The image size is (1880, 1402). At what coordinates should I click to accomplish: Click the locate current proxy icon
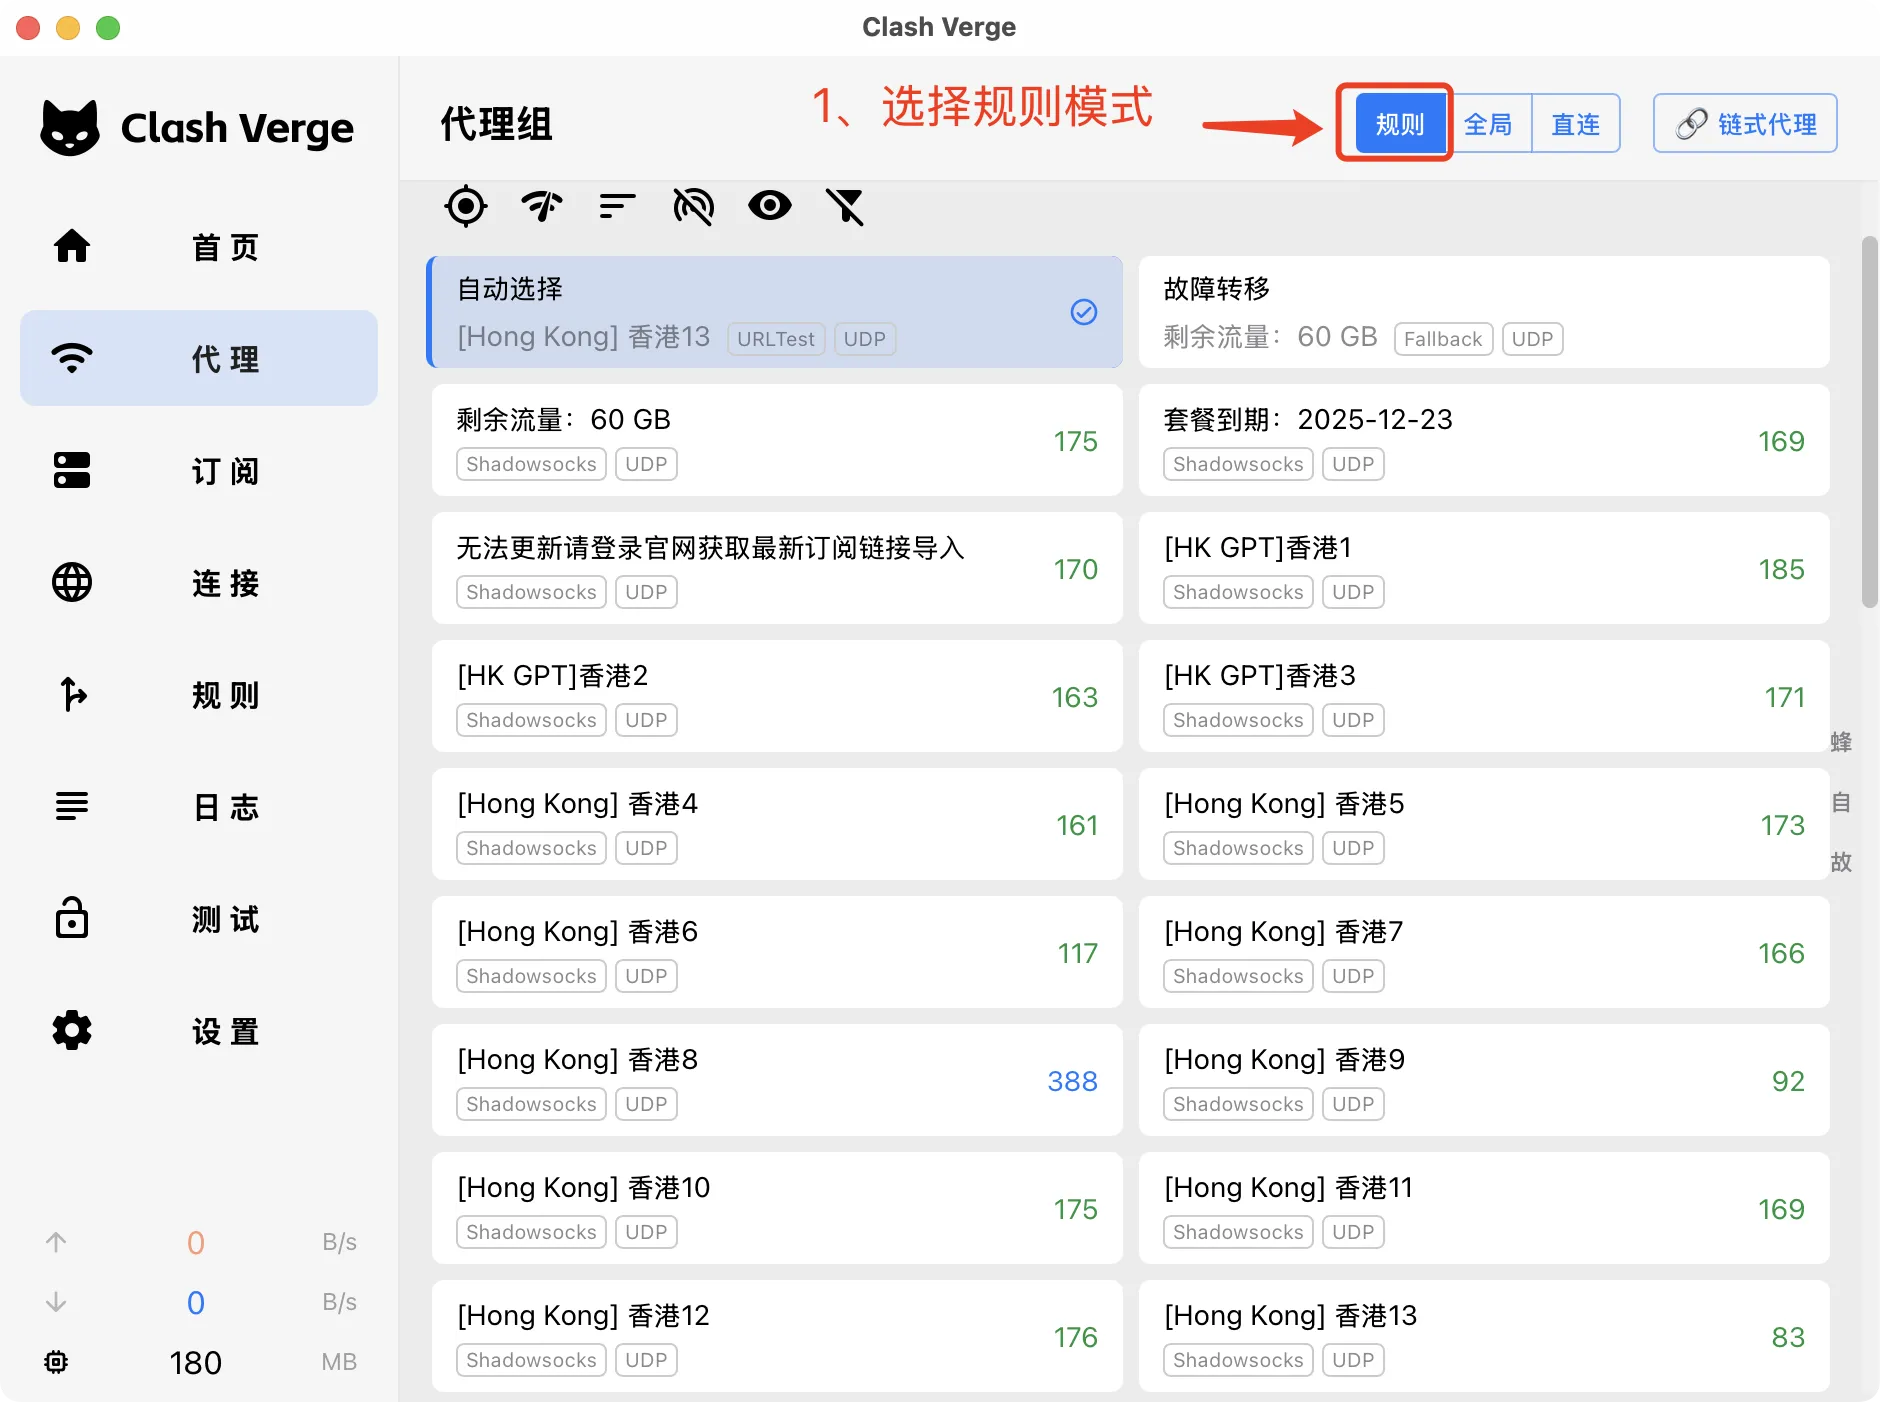[x=465, y=207]
